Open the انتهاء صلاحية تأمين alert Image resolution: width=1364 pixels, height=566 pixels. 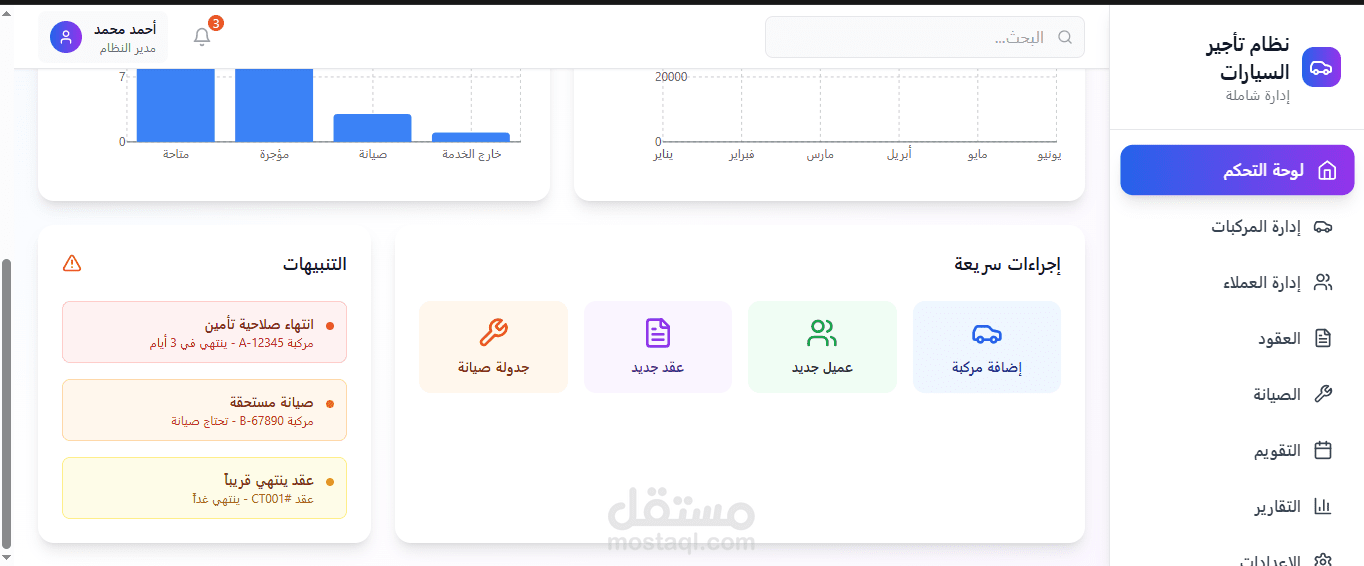coord(204,332)
